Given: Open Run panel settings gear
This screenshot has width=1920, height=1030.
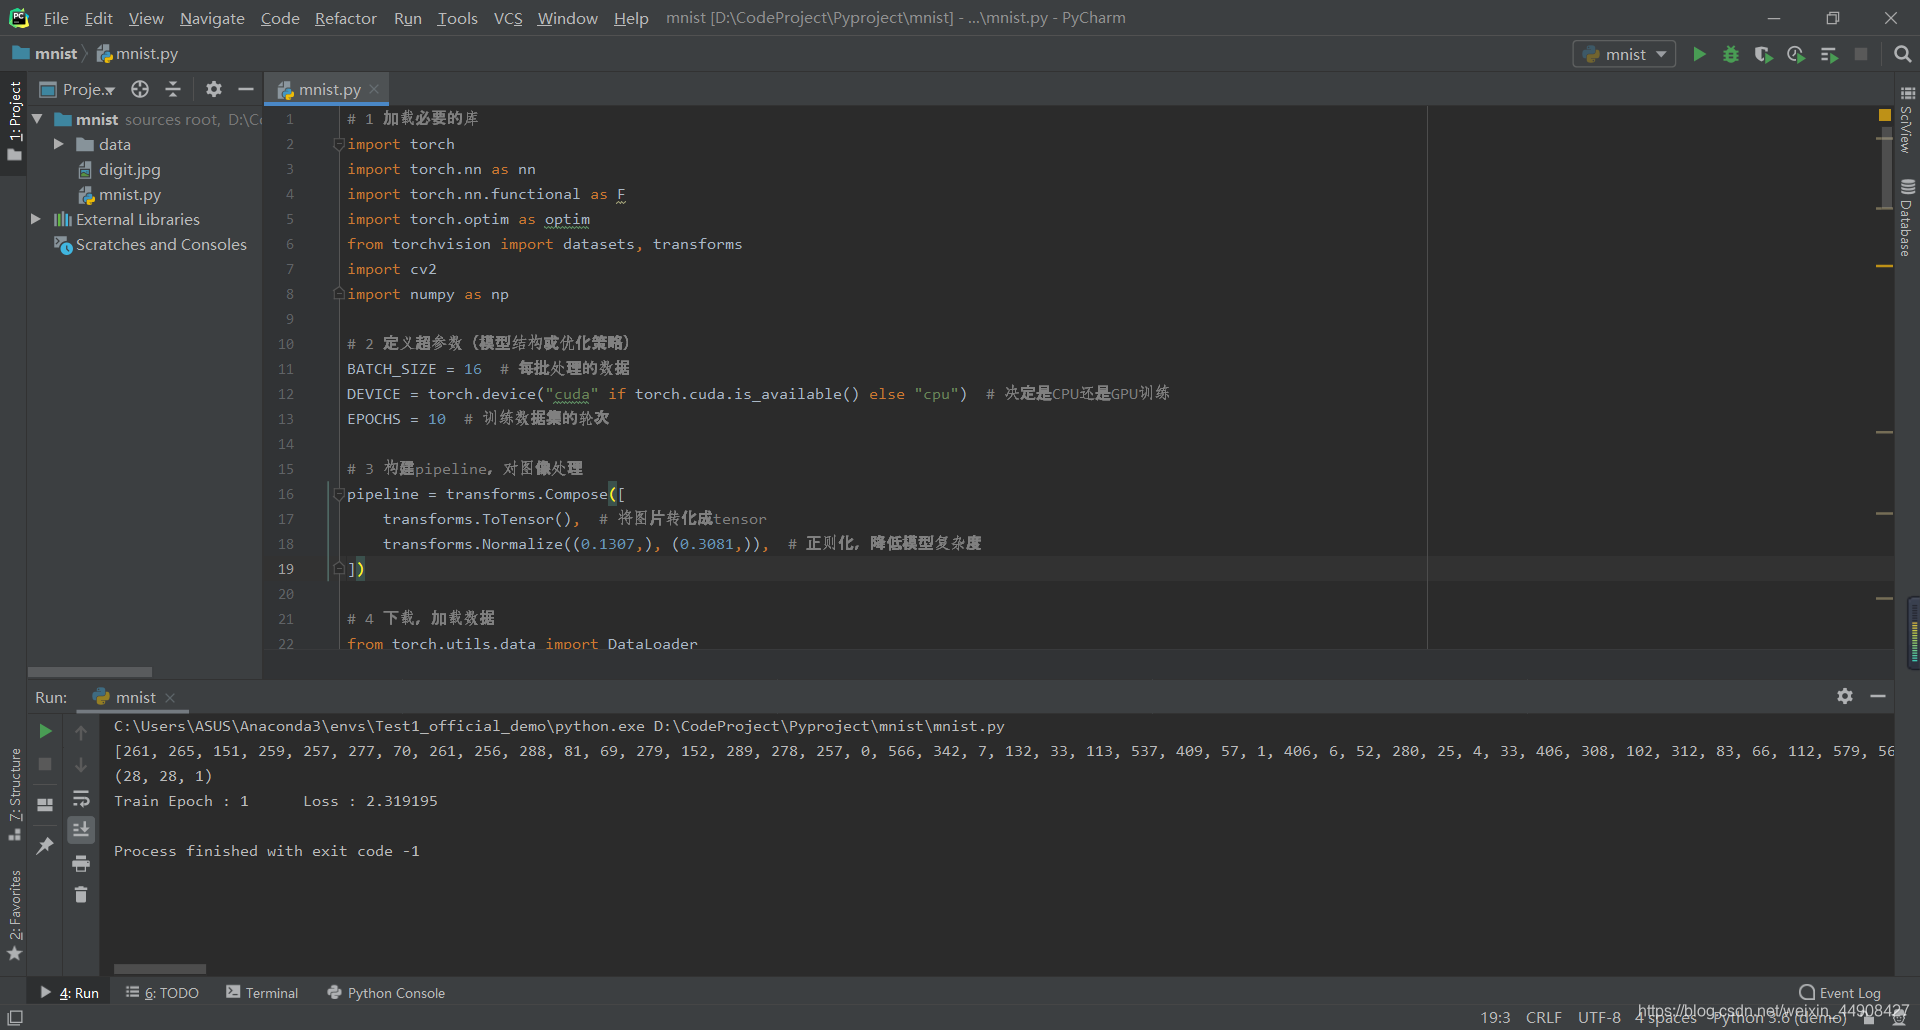Looking at the screenshot, I should (x=1845, y=696).
